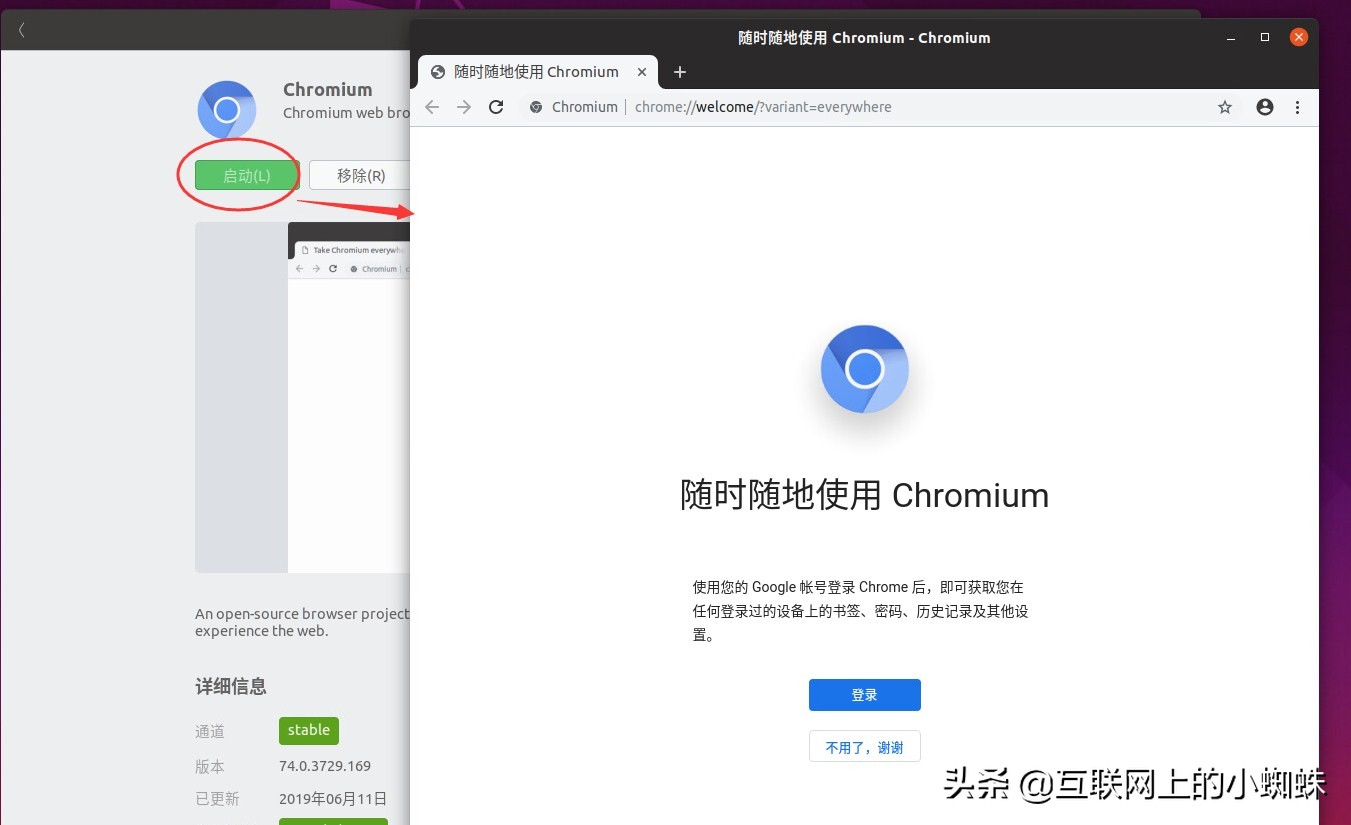Select the 随时随地使用 Chromium tab

(x=538, y=72)
